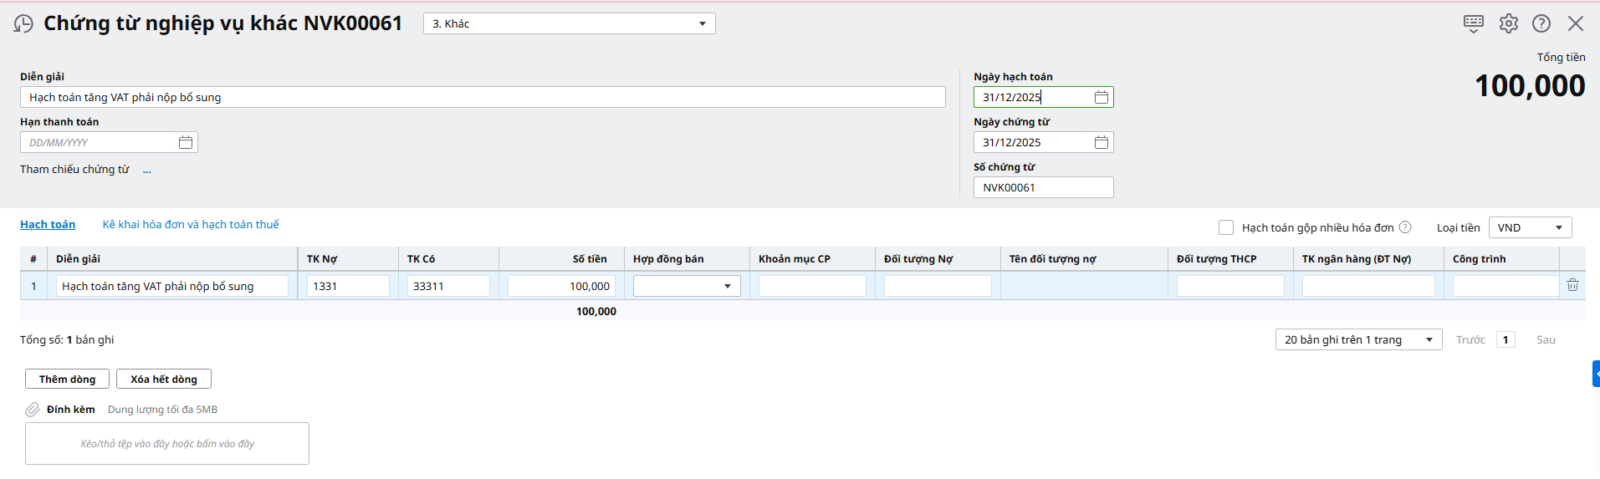Expand the Hợp đồng bán dropdown in row 1
Screen dimensions: 1600x479
(x=727, y=287)
